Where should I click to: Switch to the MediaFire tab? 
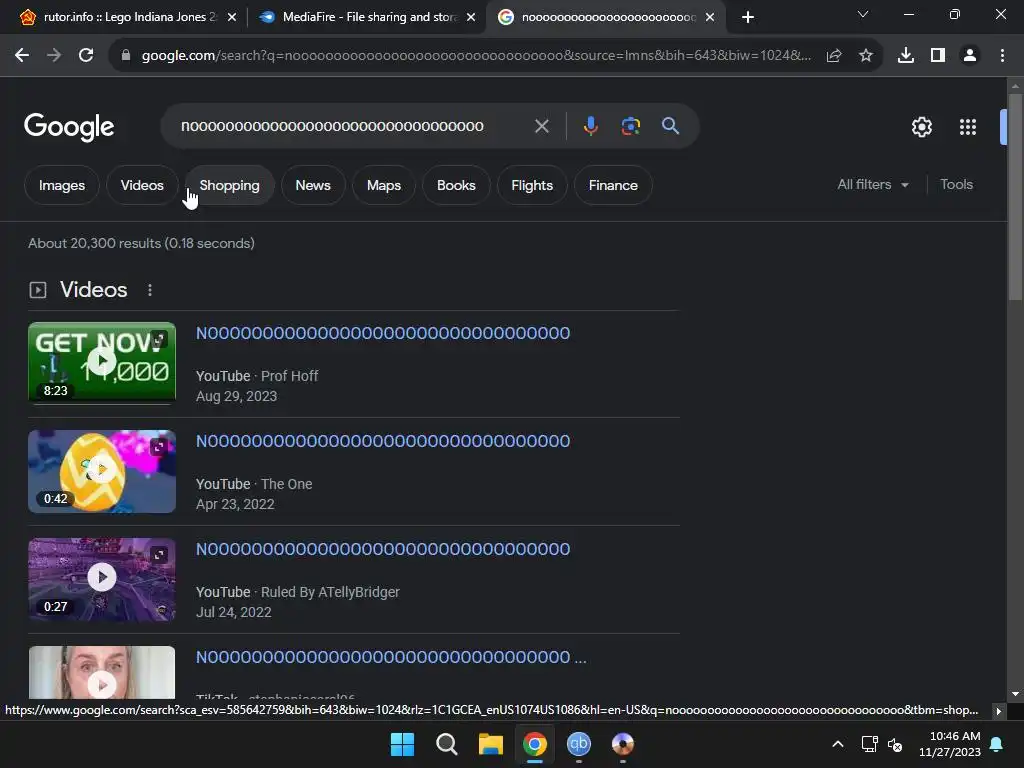pyautogui.click(x=366, y=17)
